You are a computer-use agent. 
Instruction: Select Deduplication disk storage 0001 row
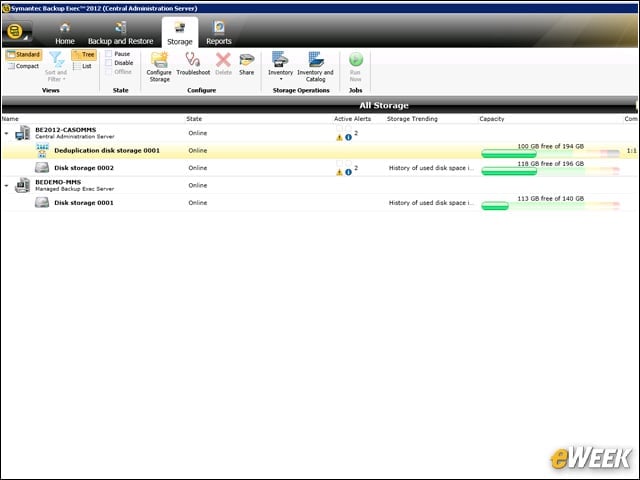coord(320,151)
